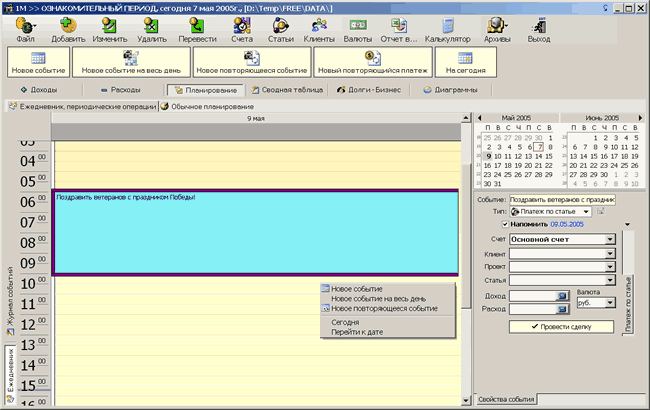The image size is (650, 410).
Task: Click the small icon next to Тип dropdown
Action: pyautogui.click(x=600, y=211)
